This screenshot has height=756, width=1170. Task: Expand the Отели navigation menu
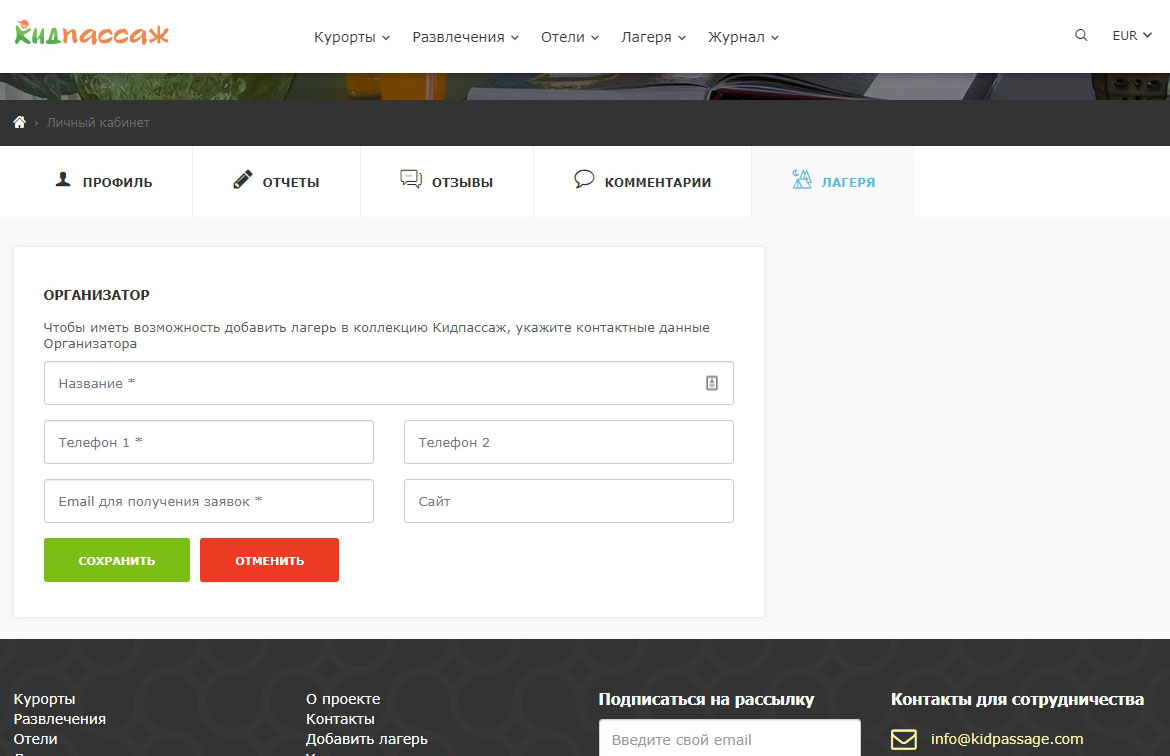pos(569,37)
